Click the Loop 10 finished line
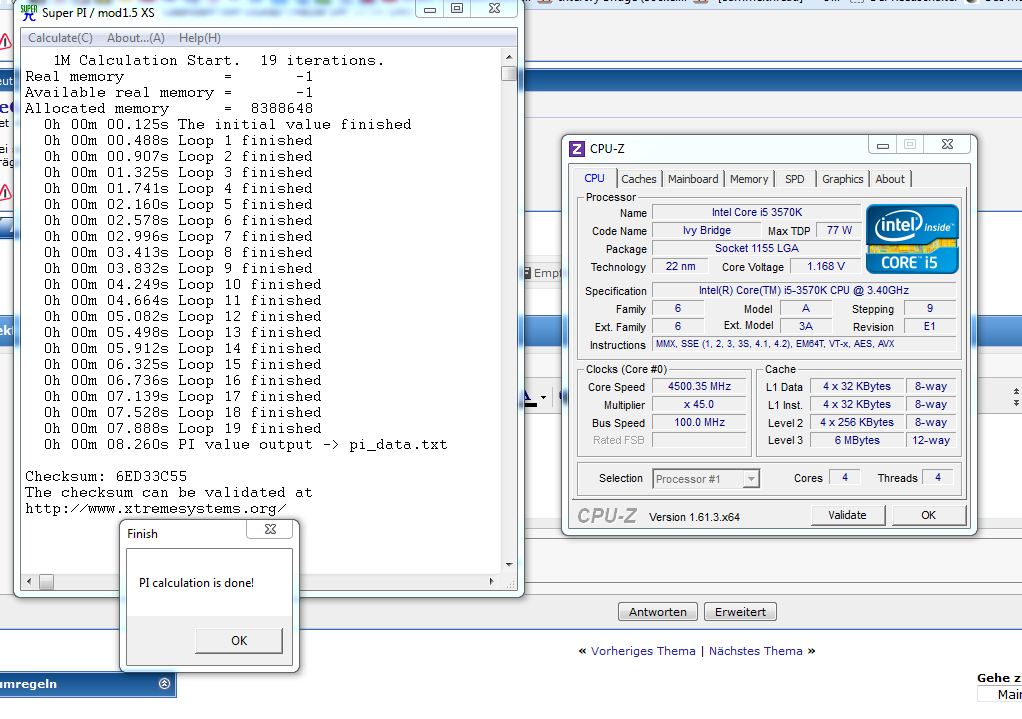Image resolution: width=1022 pixels, height=719 pixels. pos(182,284)
